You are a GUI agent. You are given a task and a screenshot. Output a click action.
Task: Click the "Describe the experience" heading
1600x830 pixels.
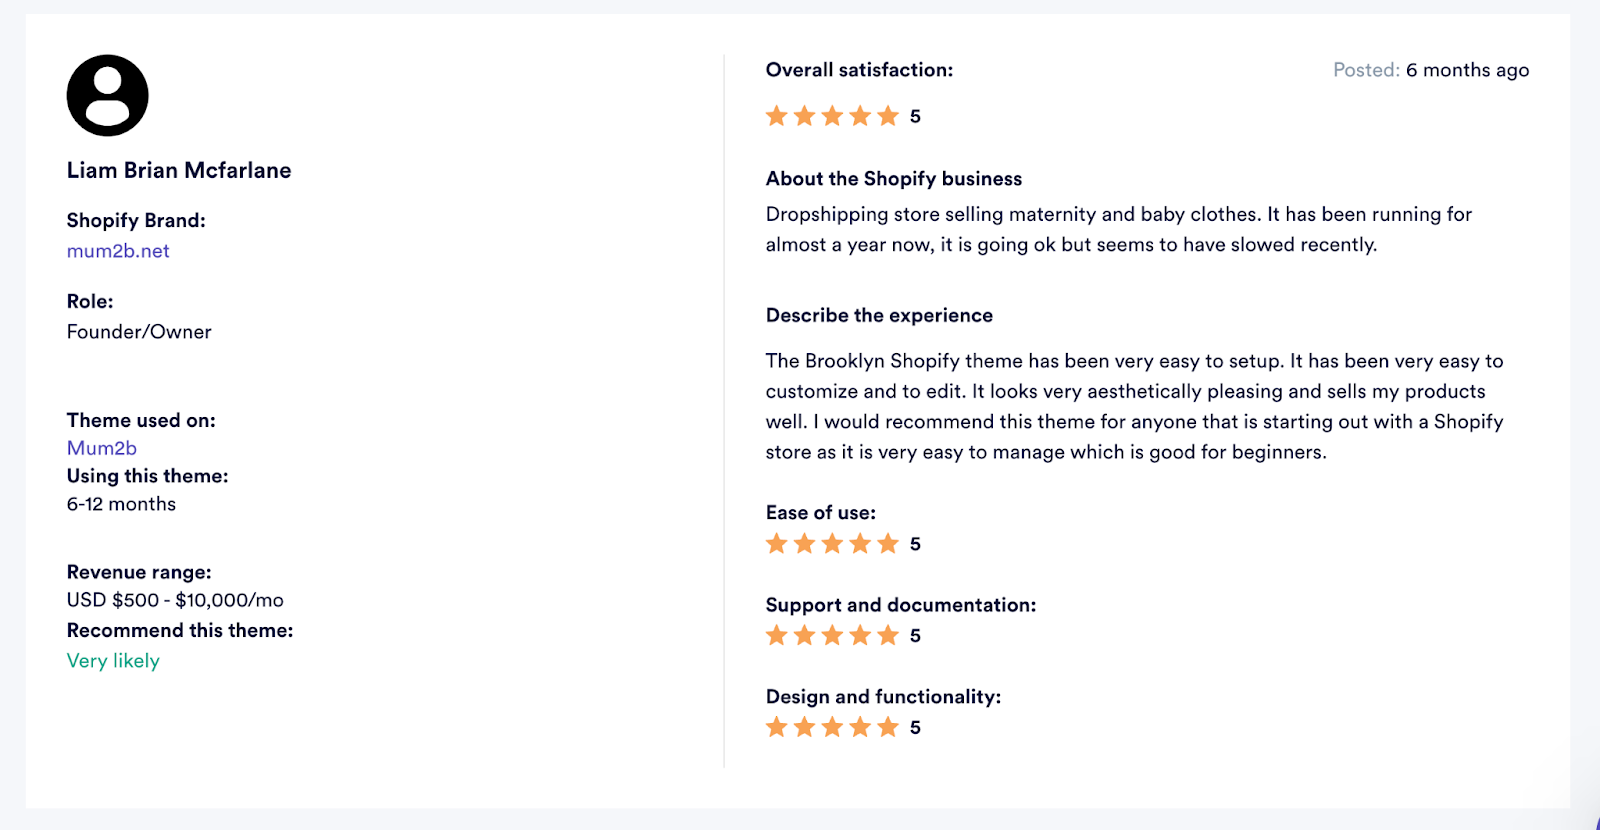pyautogui.click(x=879, y=316)
